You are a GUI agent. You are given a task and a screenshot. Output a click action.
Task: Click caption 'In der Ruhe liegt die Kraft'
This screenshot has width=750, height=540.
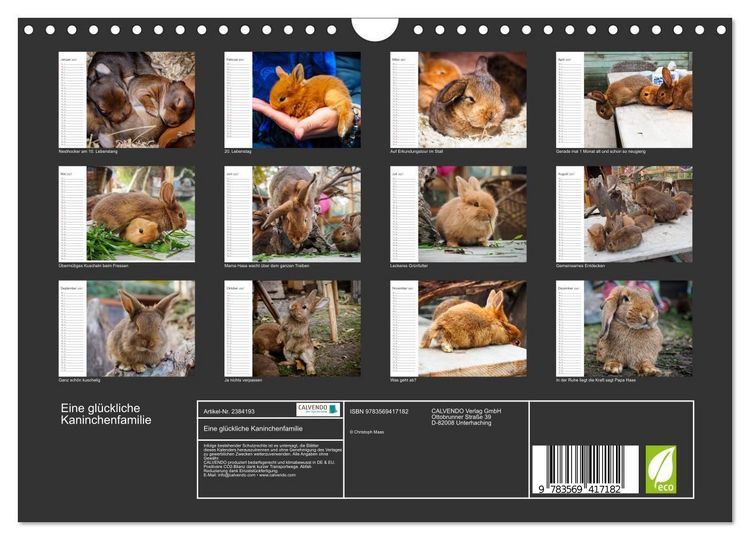[x=596, y=380]
